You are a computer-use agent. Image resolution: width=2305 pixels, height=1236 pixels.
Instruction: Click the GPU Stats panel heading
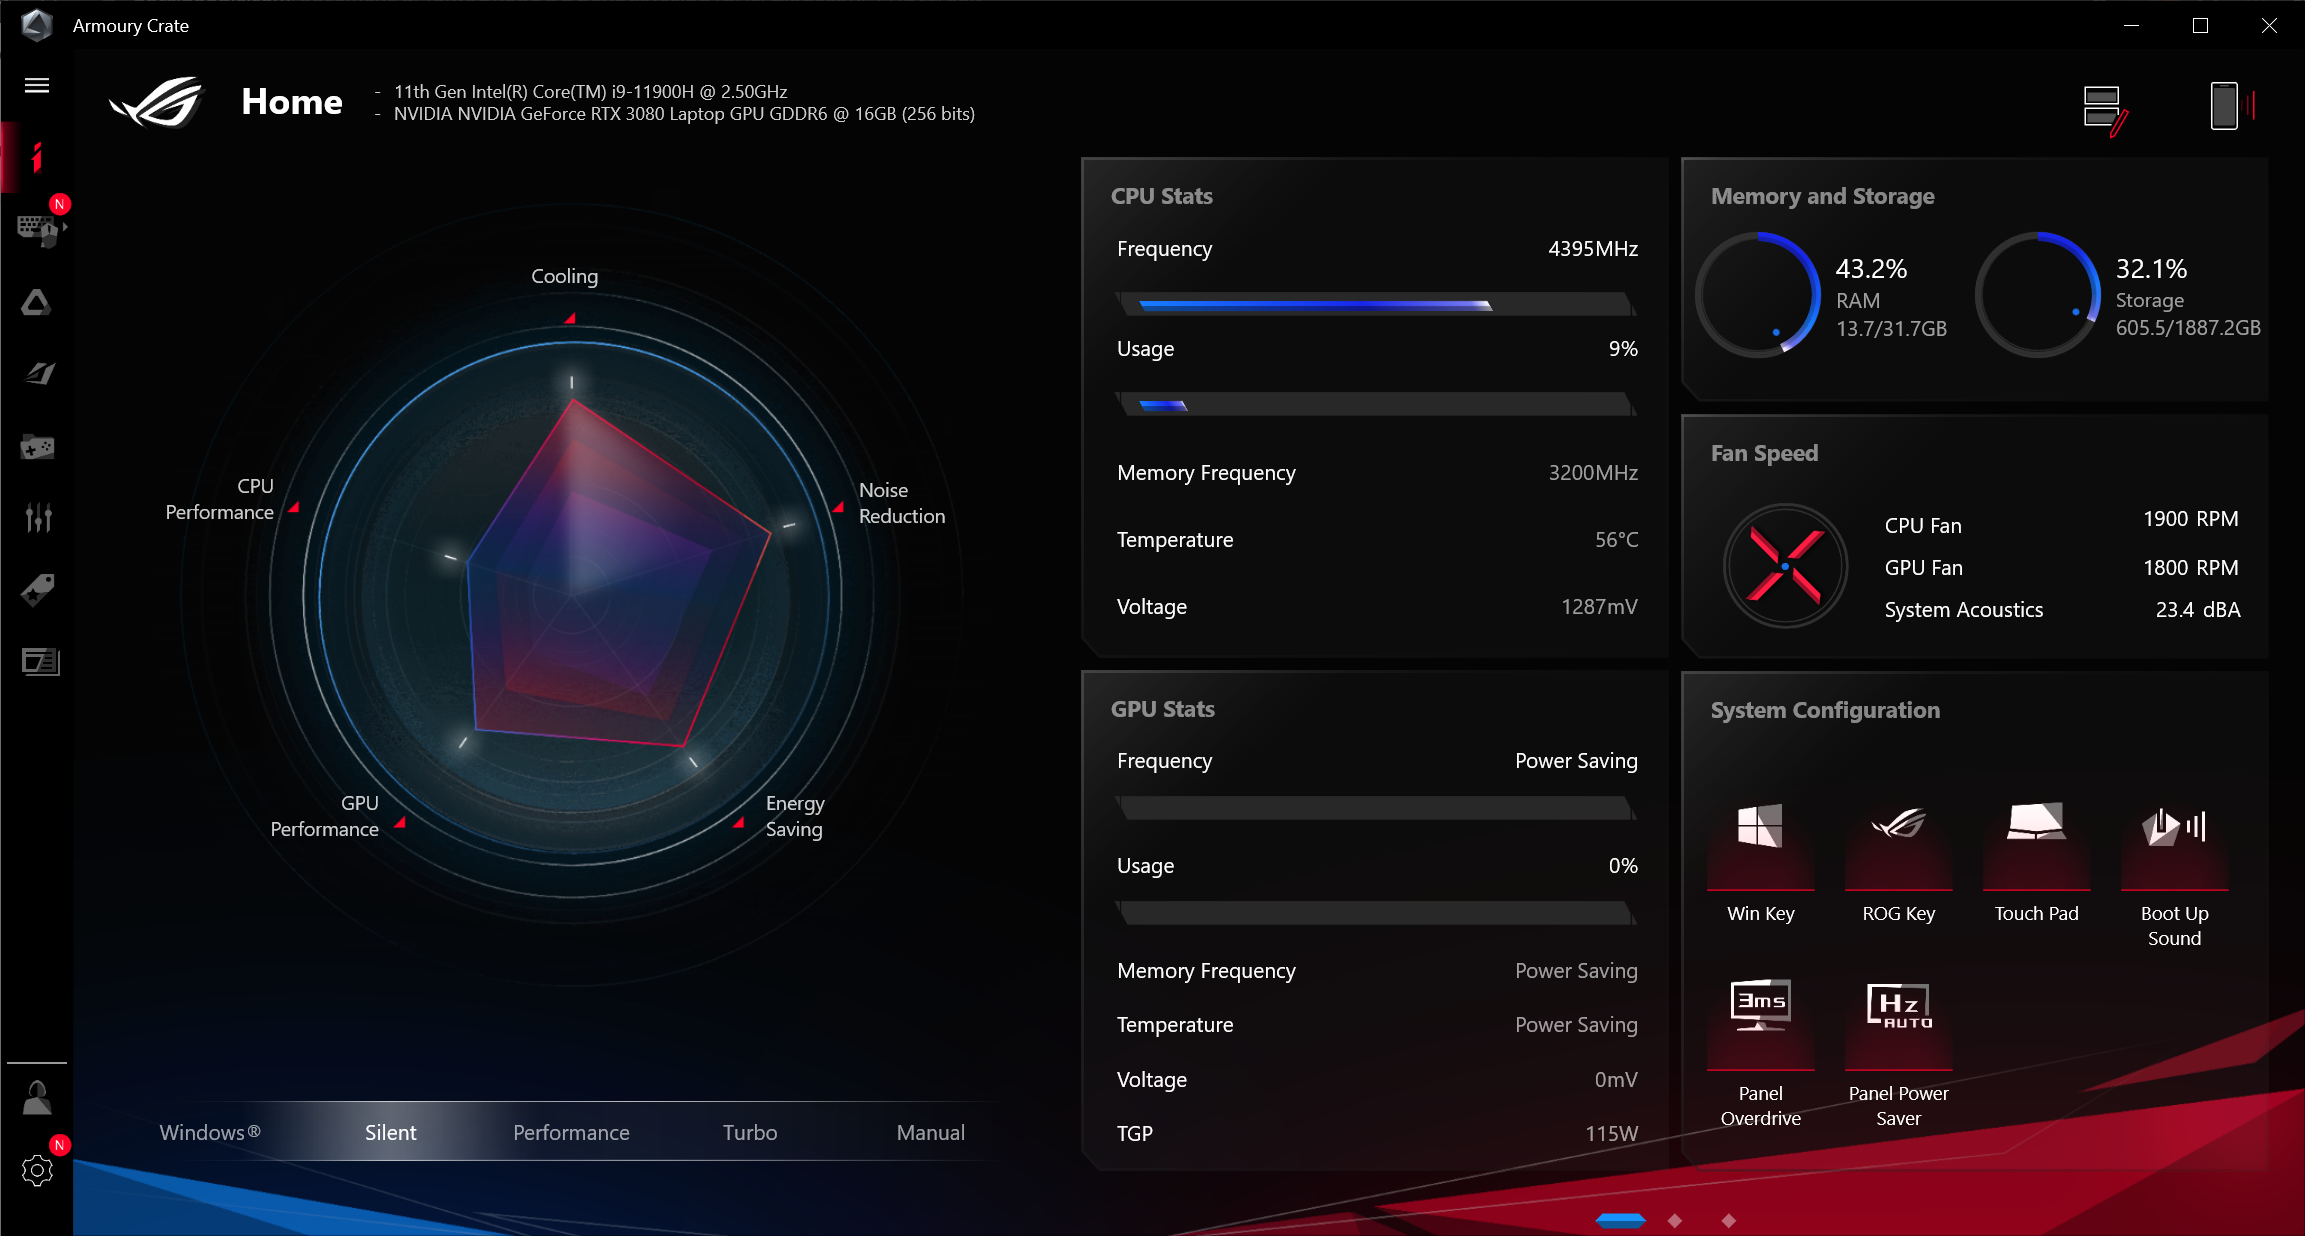1162,709
